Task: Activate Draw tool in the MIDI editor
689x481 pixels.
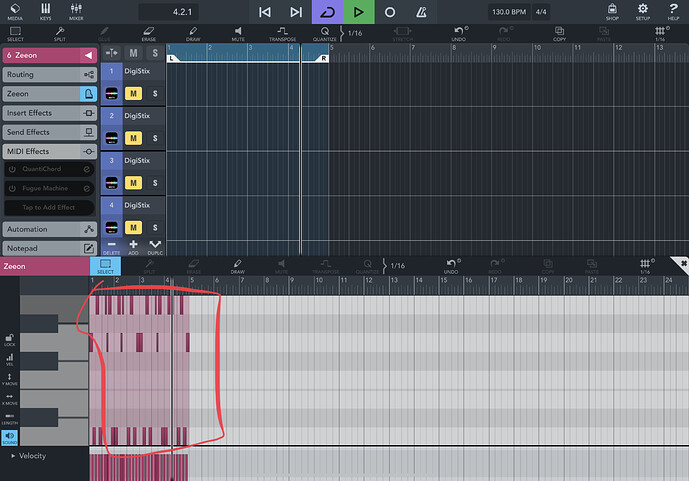Action: tap(237, 266)
